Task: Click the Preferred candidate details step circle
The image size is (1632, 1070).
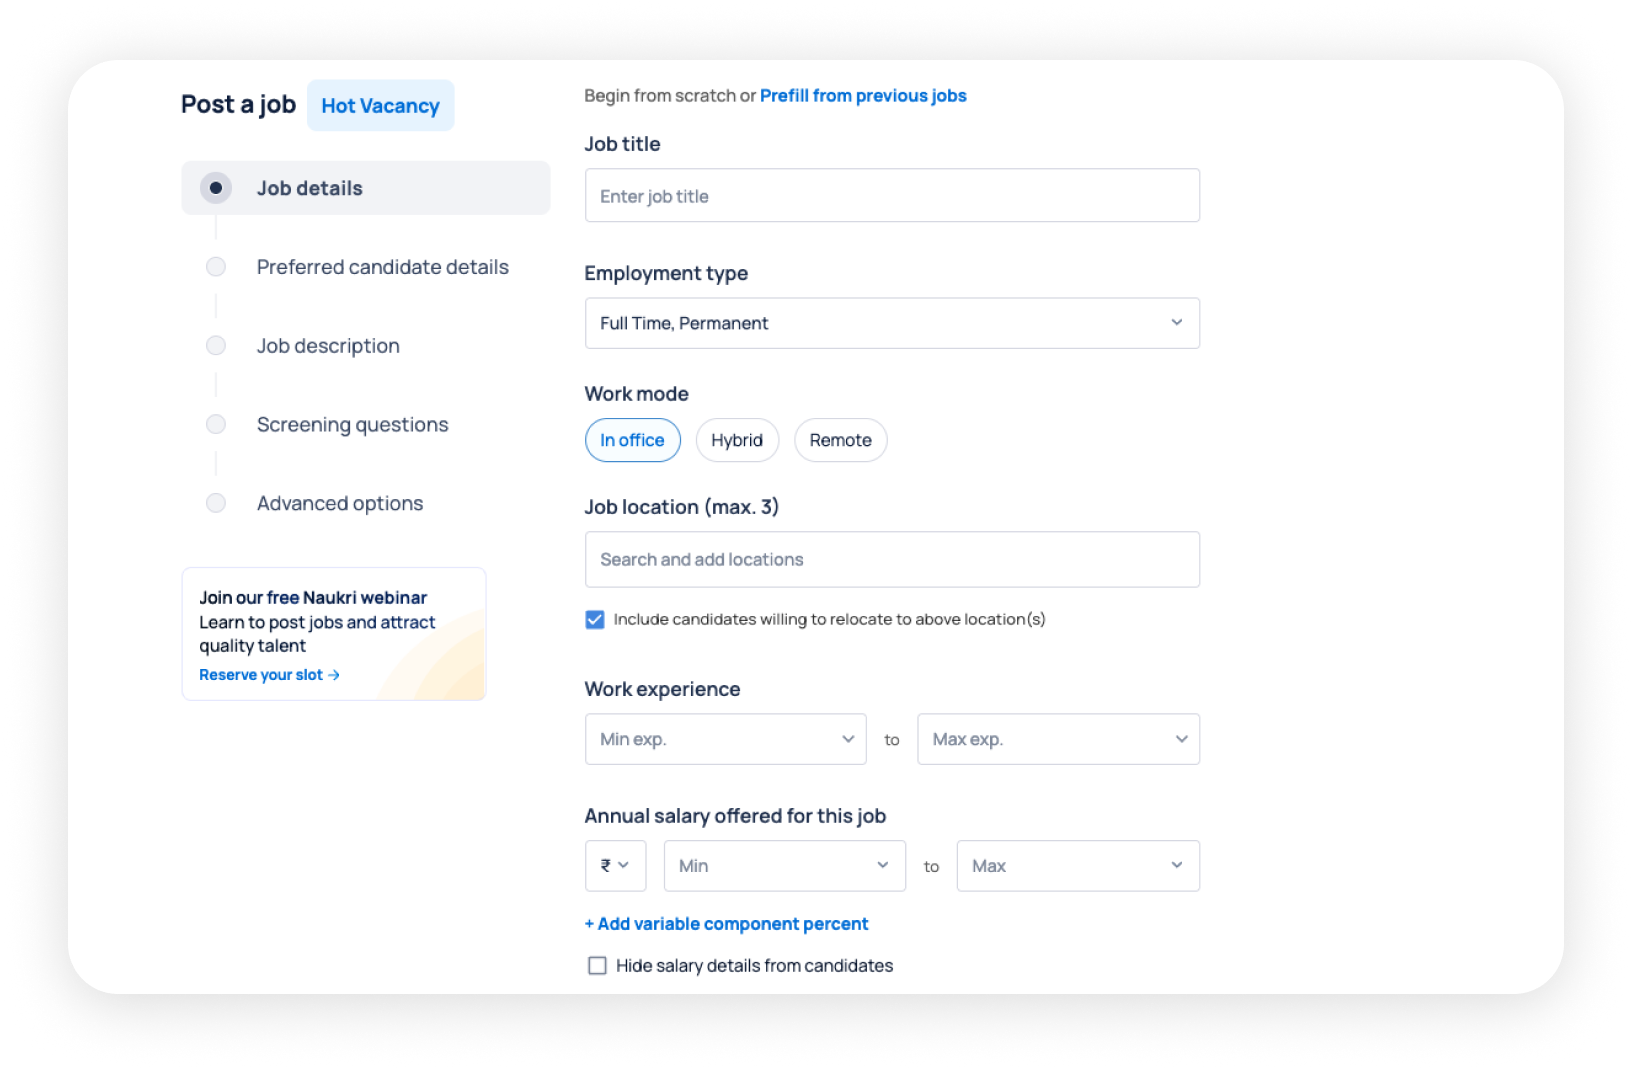Action: click(x=216, y=267)
